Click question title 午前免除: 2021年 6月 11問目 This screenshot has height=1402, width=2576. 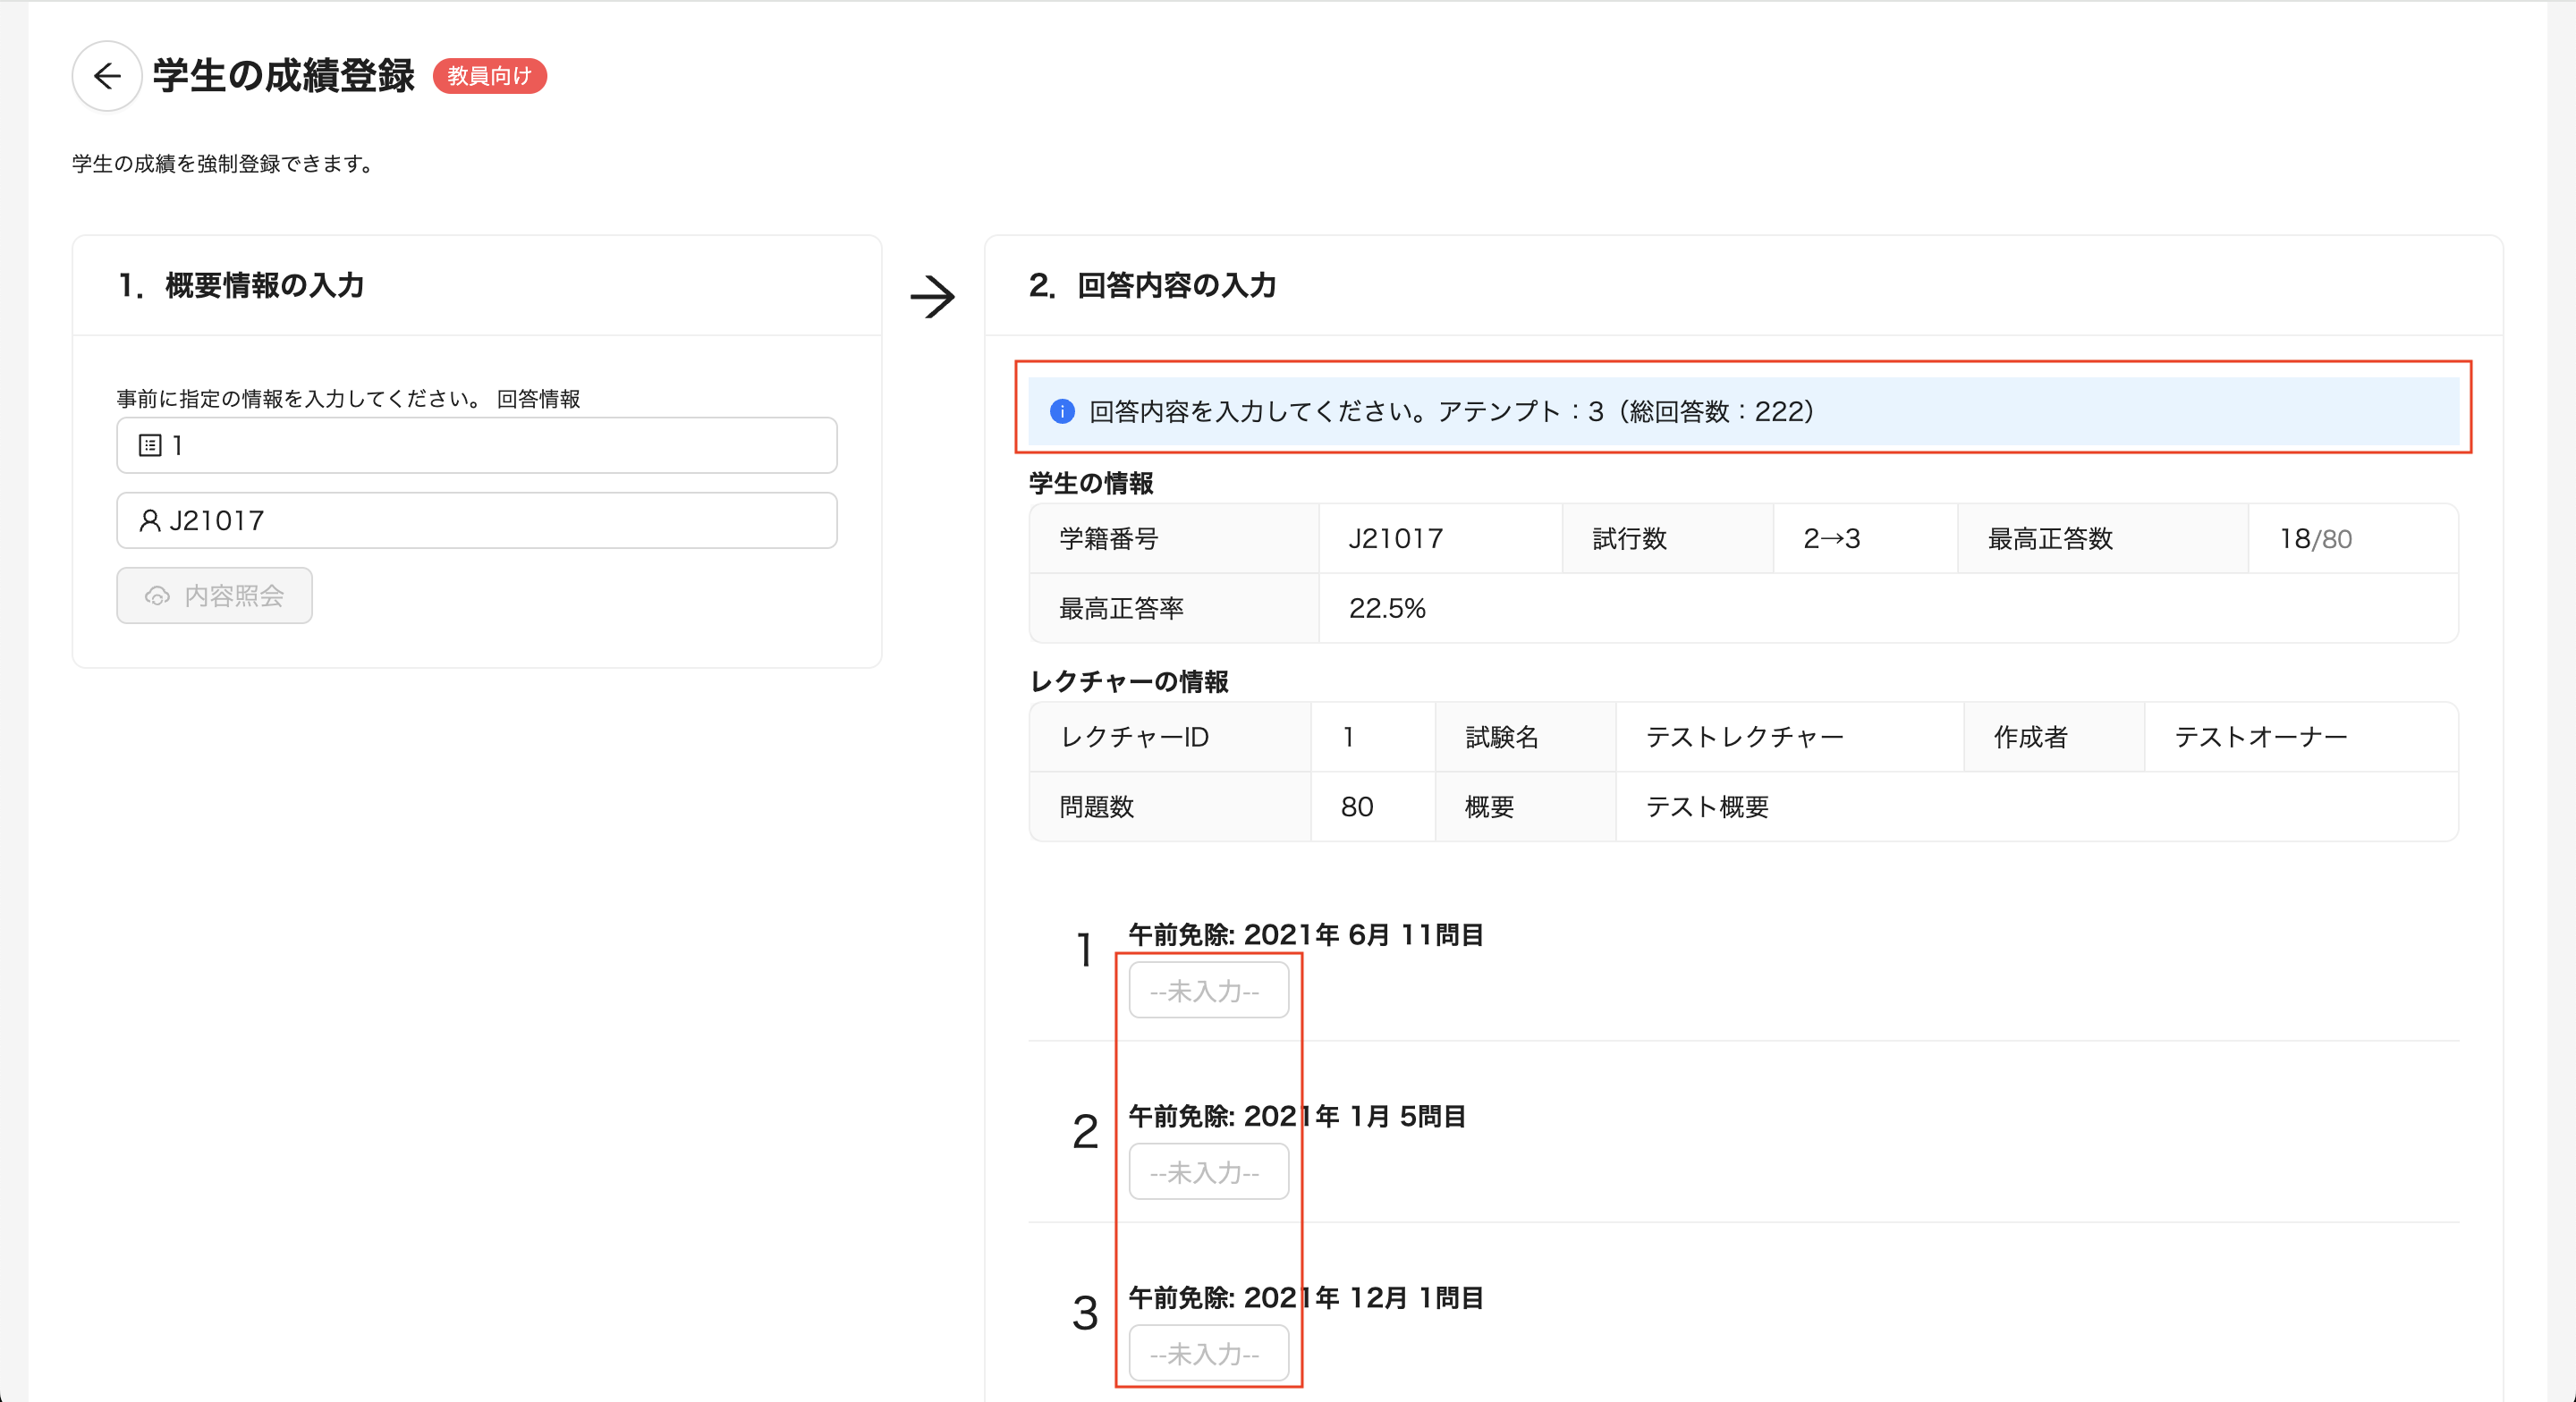click(x=1305, y=935)
